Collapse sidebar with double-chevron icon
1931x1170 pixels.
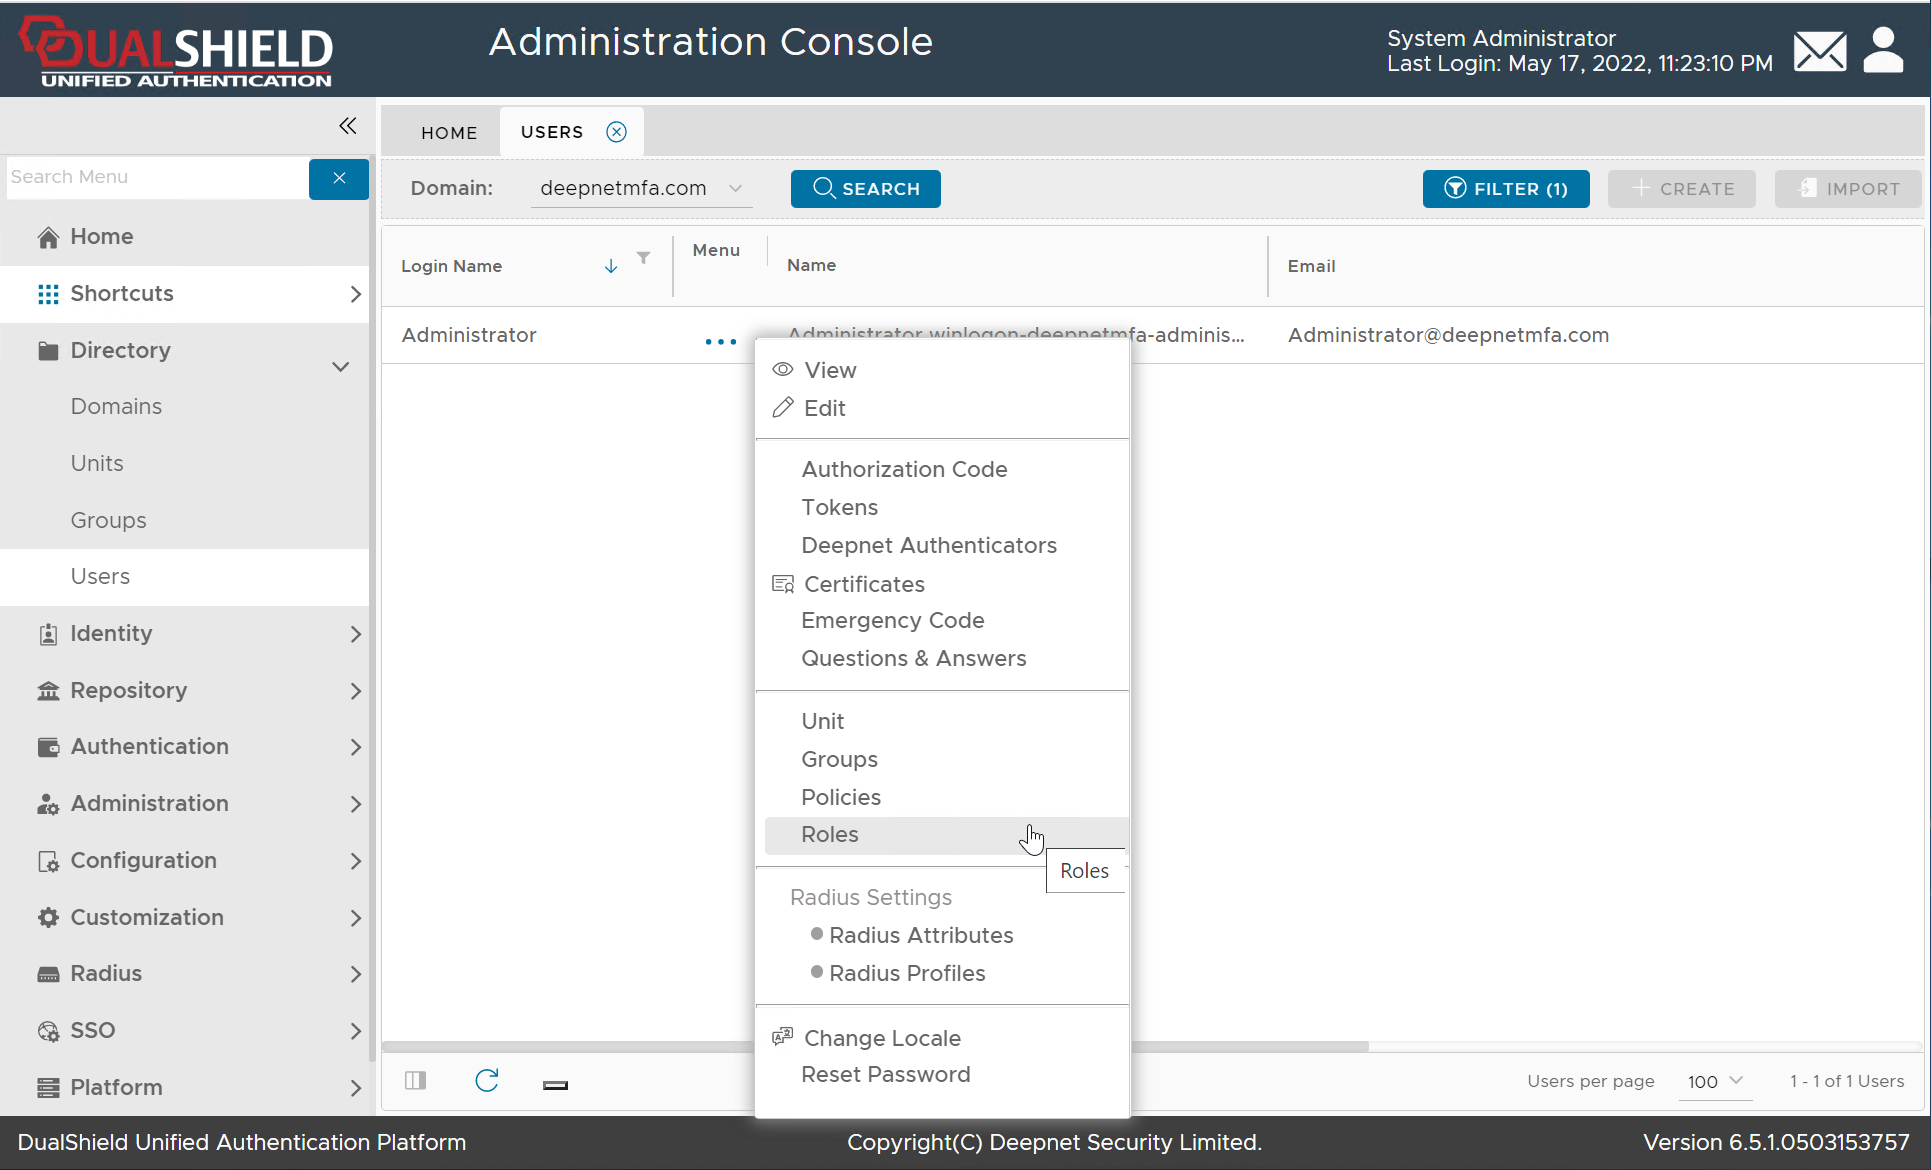[347, 126]
